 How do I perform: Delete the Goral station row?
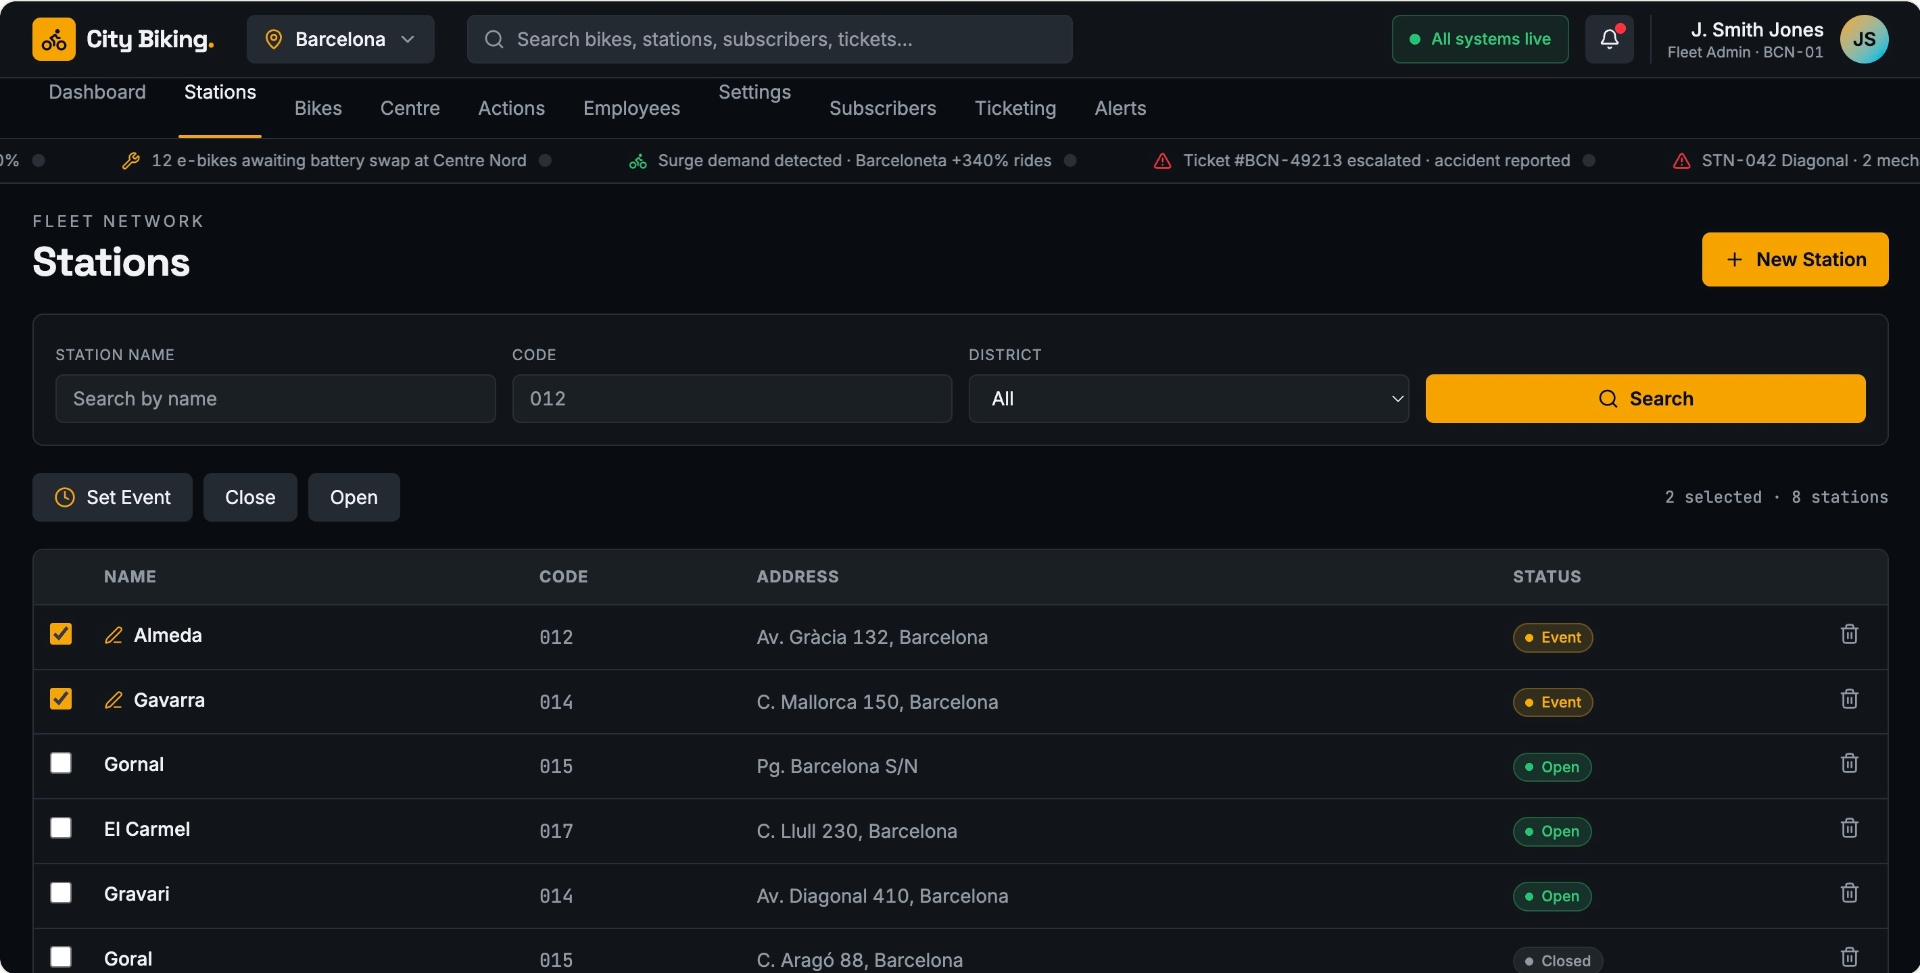1849,957
